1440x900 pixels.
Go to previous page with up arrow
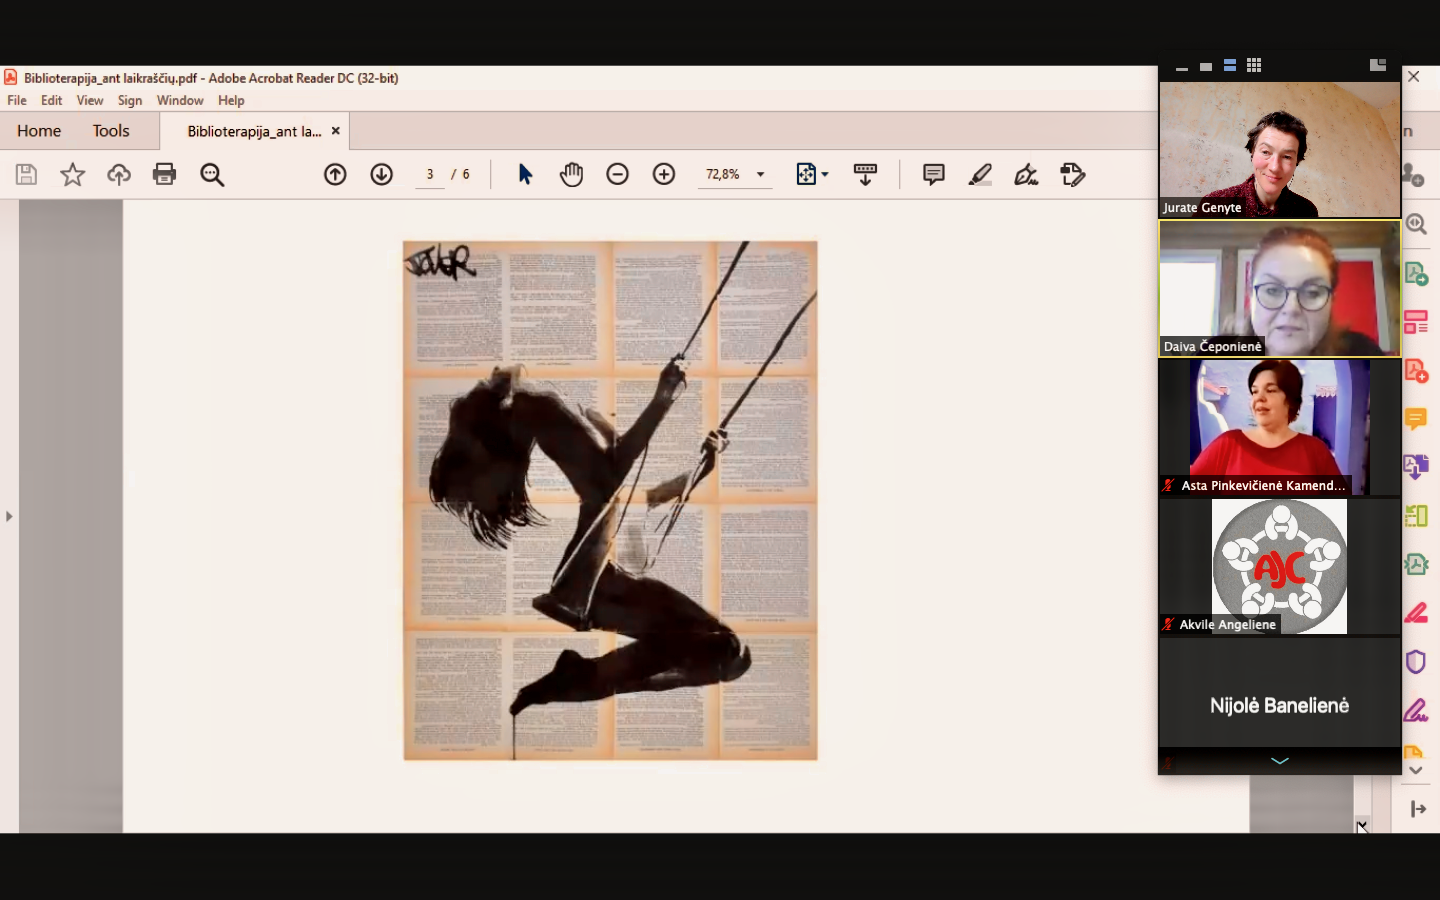tap(335, 175)
